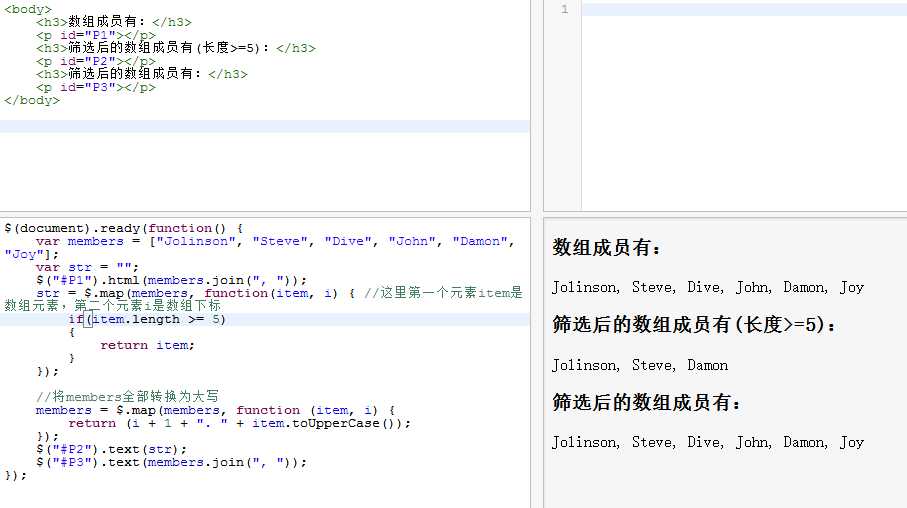Click the result heading '筛选后的数组成员有(长度>=5):'
The image size is (907, 508).
694,325
